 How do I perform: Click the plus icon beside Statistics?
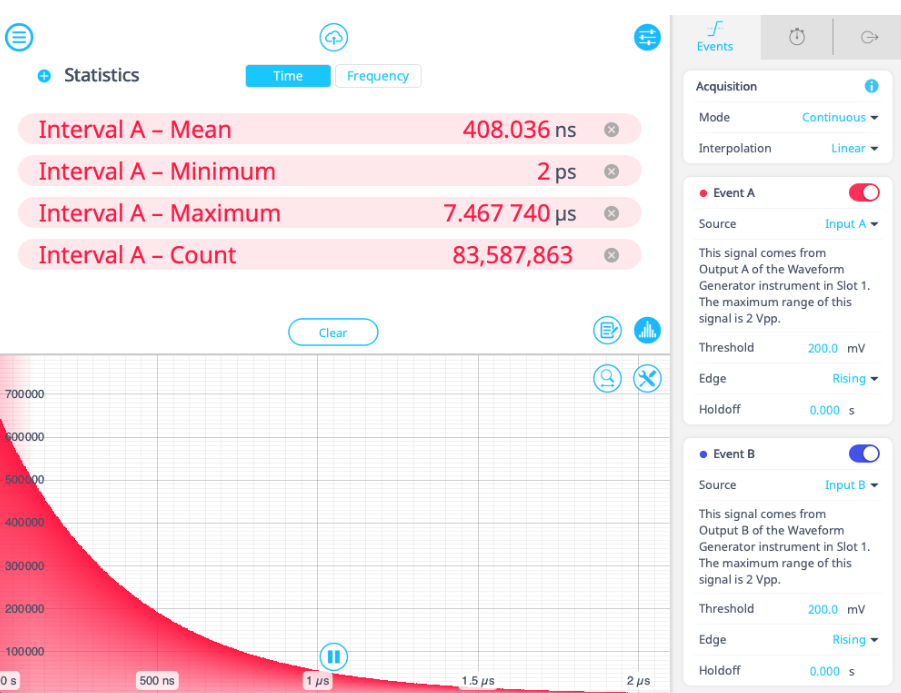(44, 76)
